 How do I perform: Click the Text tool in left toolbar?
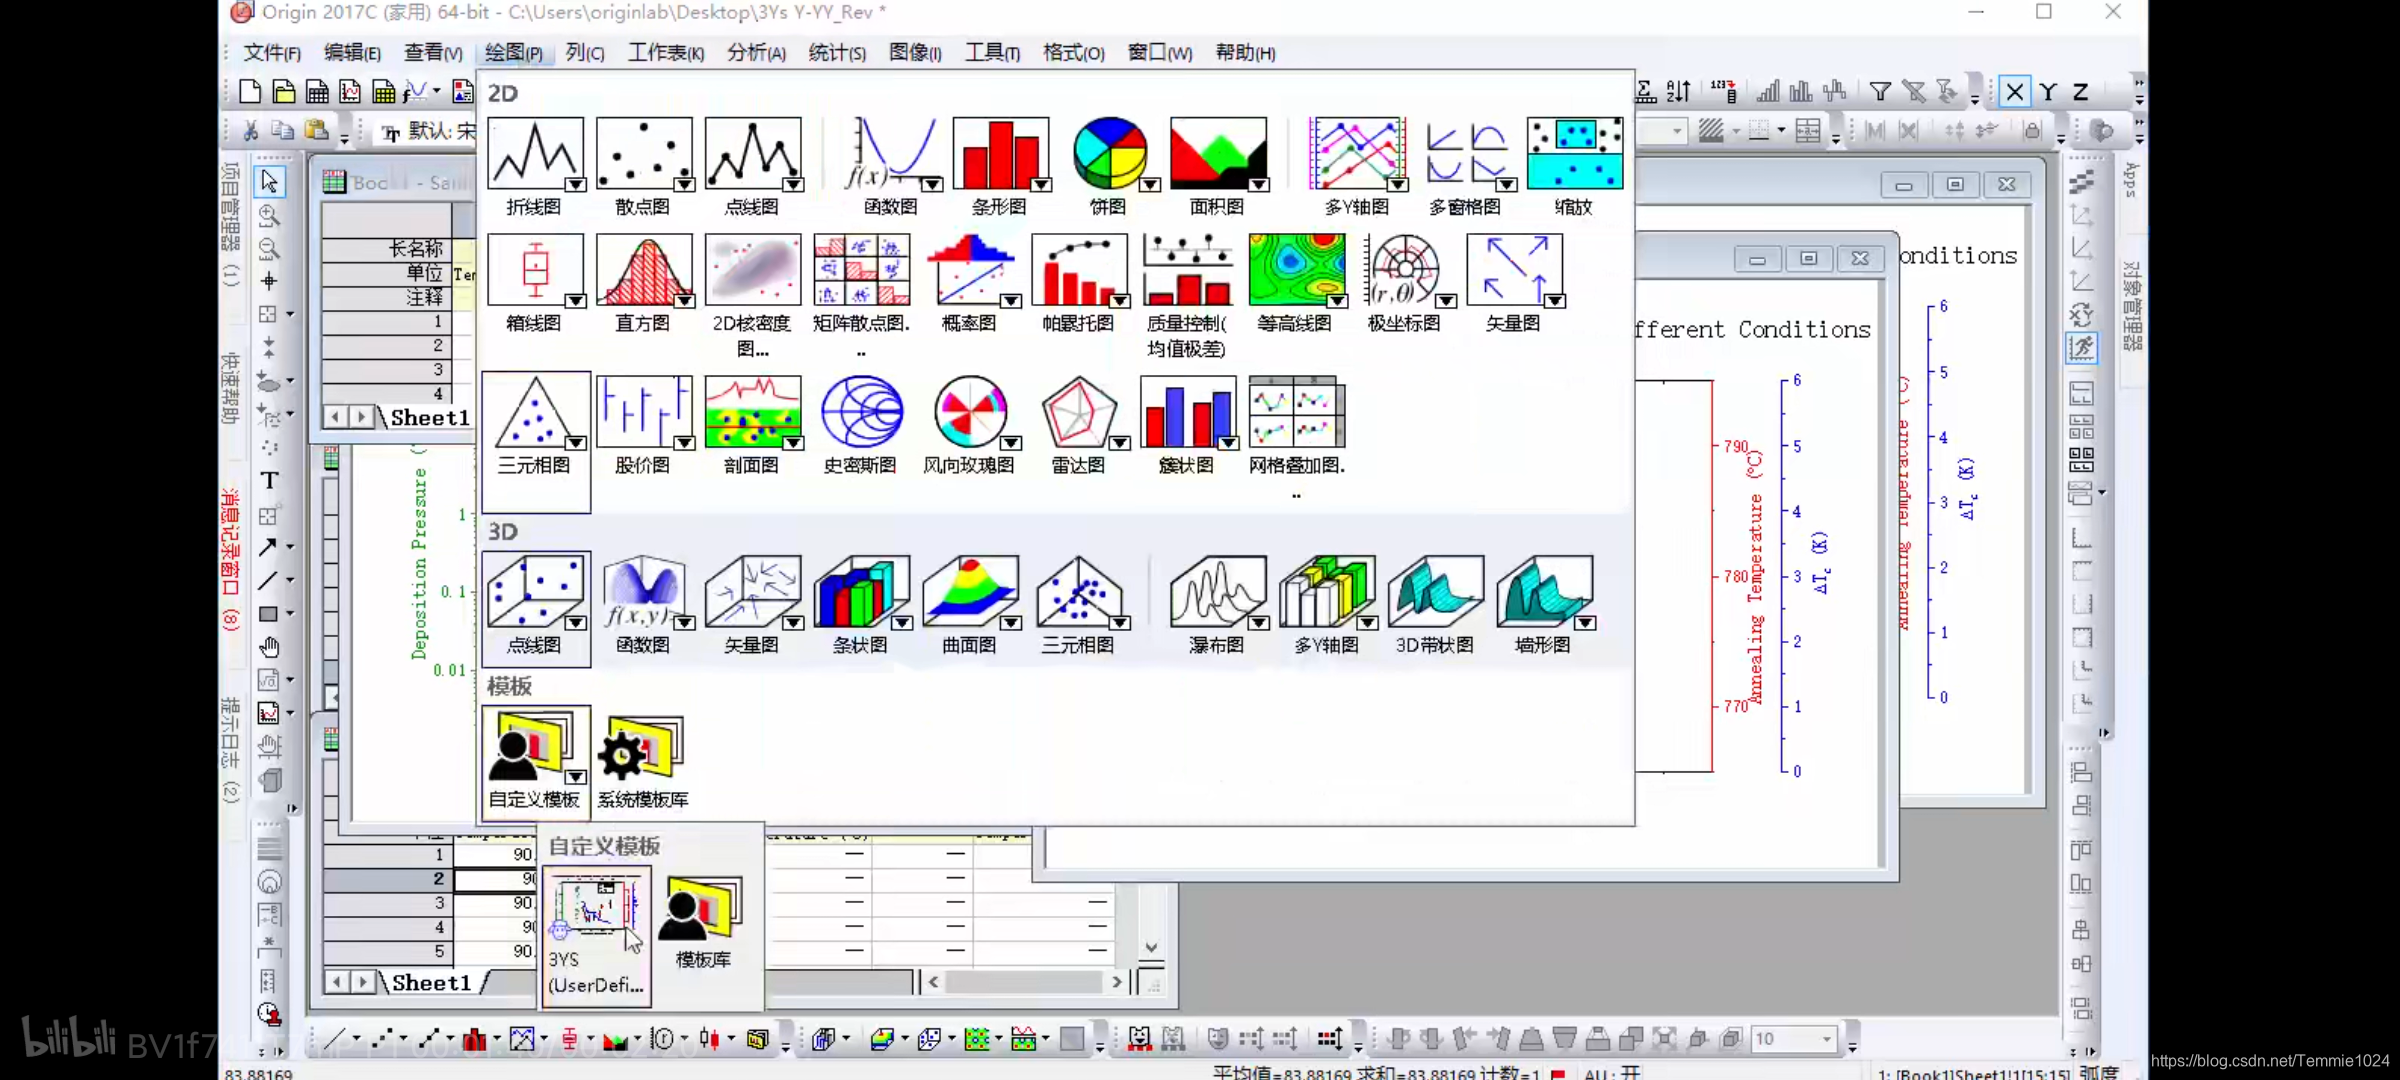(269, 481)
